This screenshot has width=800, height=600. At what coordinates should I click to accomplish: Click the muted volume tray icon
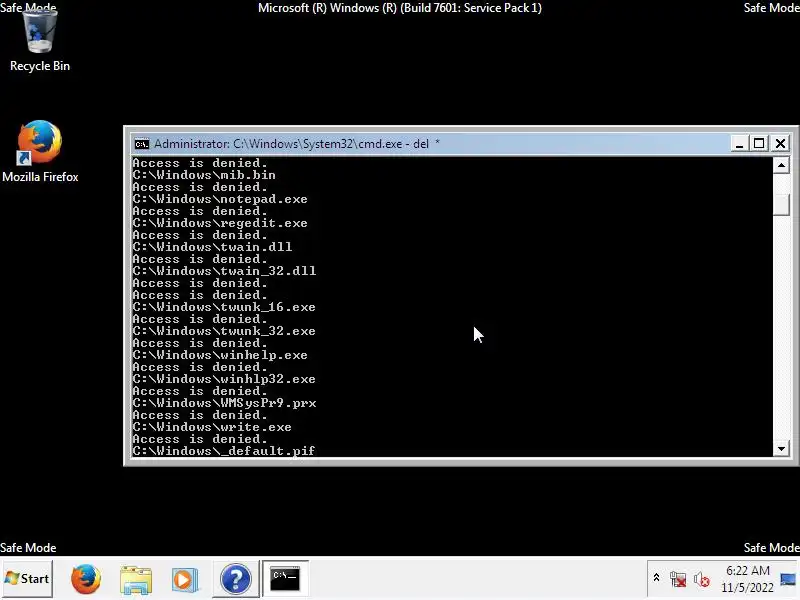tap(702, 579)
